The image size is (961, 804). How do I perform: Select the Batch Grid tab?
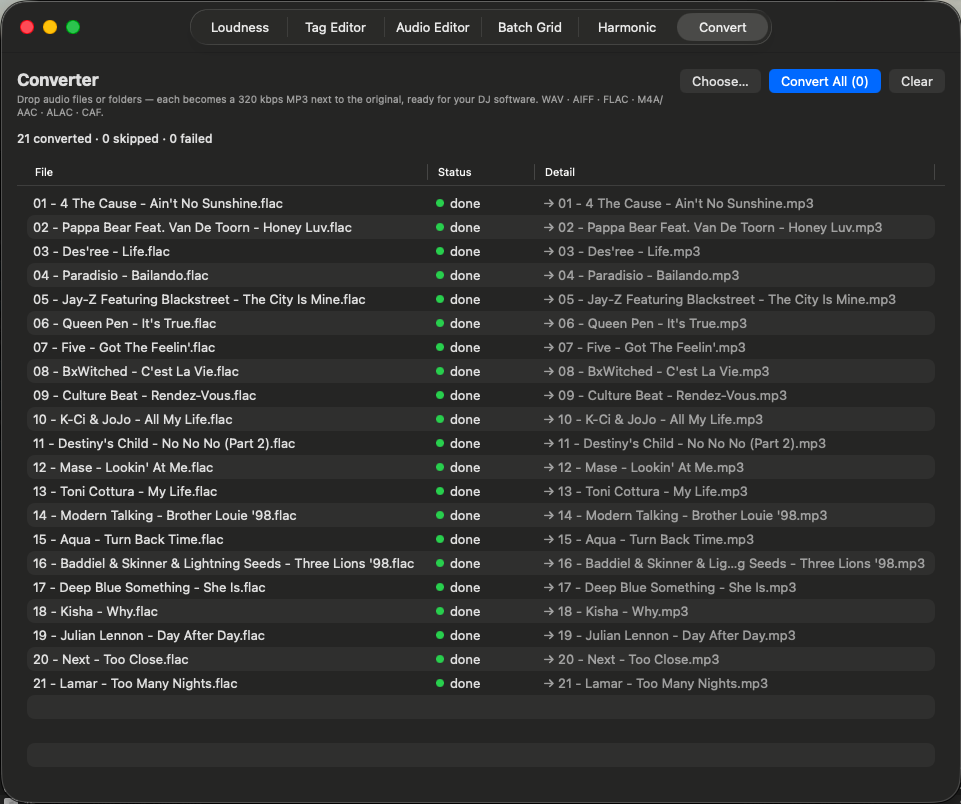(530, 28)
